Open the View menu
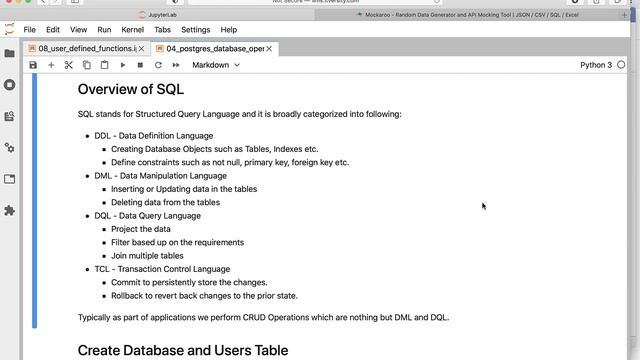 [78, 30]
